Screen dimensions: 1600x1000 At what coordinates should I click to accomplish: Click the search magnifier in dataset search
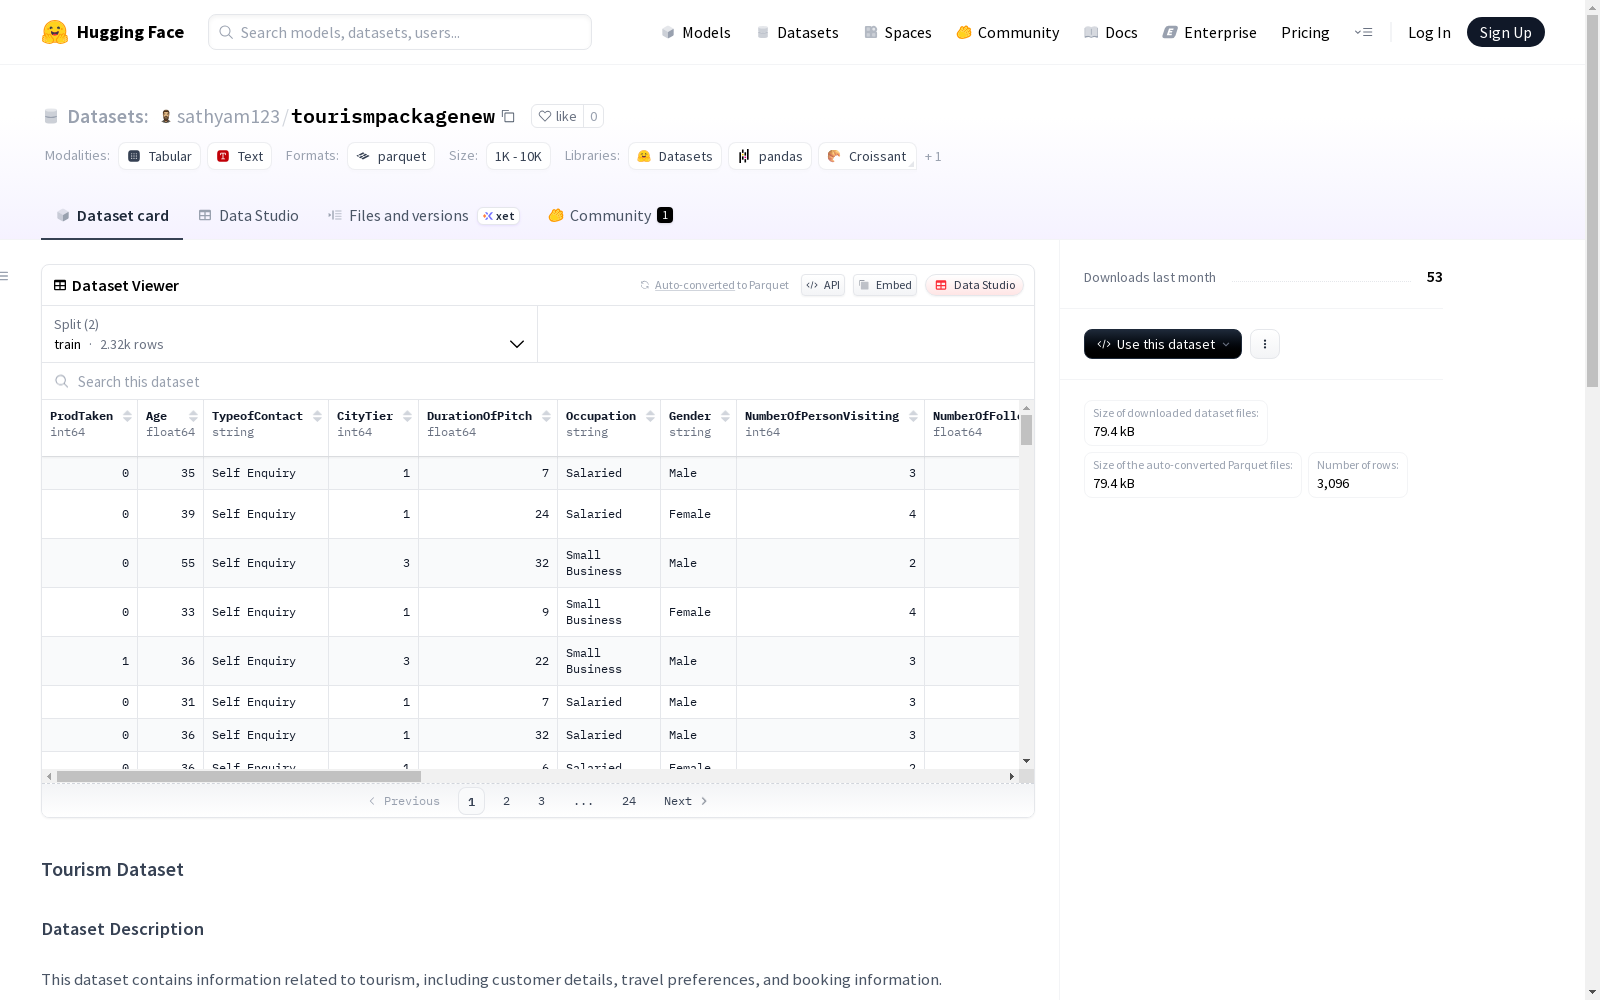(x=62, y=381)
